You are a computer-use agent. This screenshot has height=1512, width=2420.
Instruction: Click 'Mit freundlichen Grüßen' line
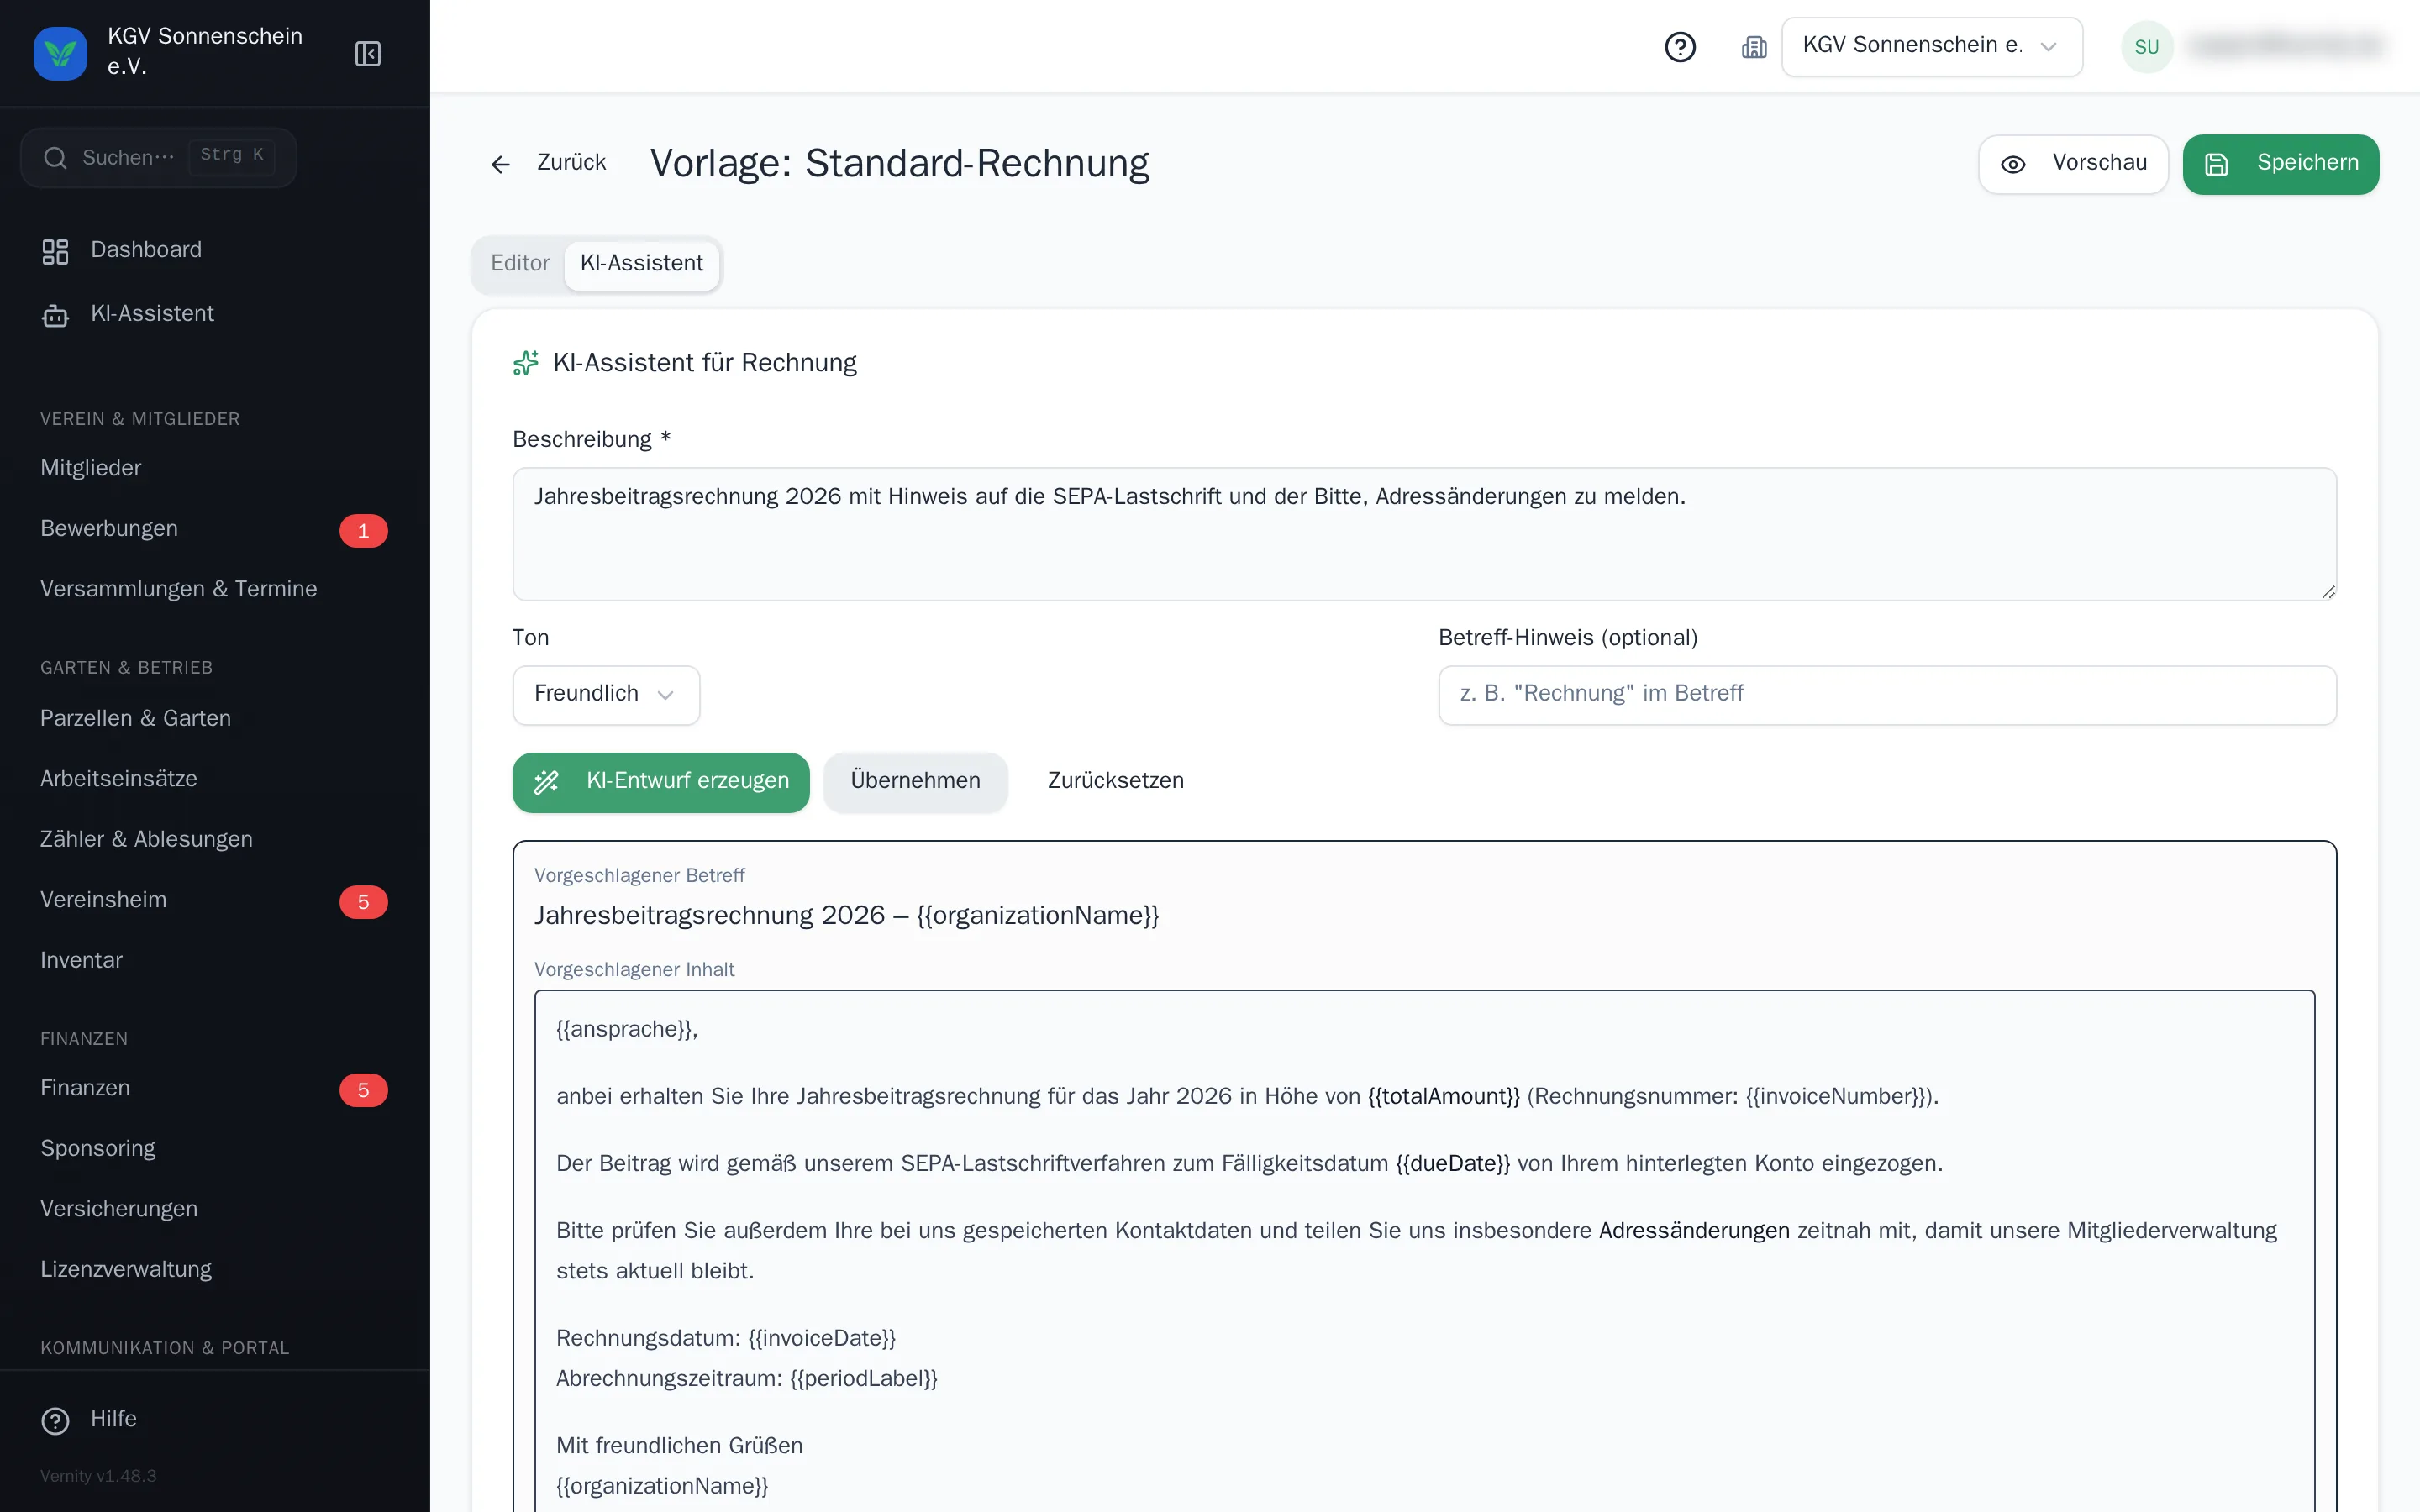[x=679, y=1446]
